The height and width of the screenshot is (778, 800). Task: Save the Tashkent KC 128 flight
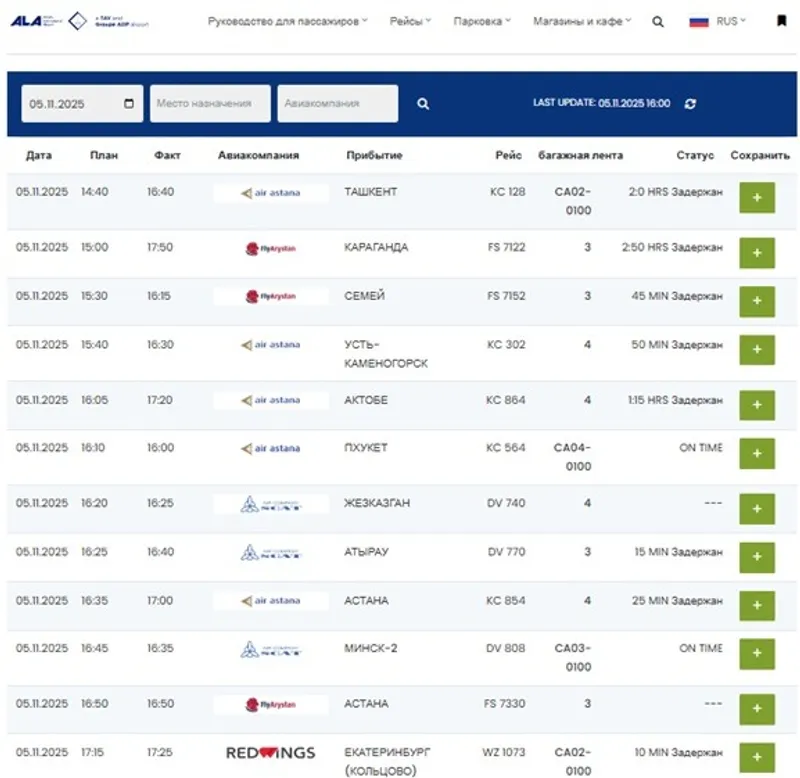click(757, 198)
